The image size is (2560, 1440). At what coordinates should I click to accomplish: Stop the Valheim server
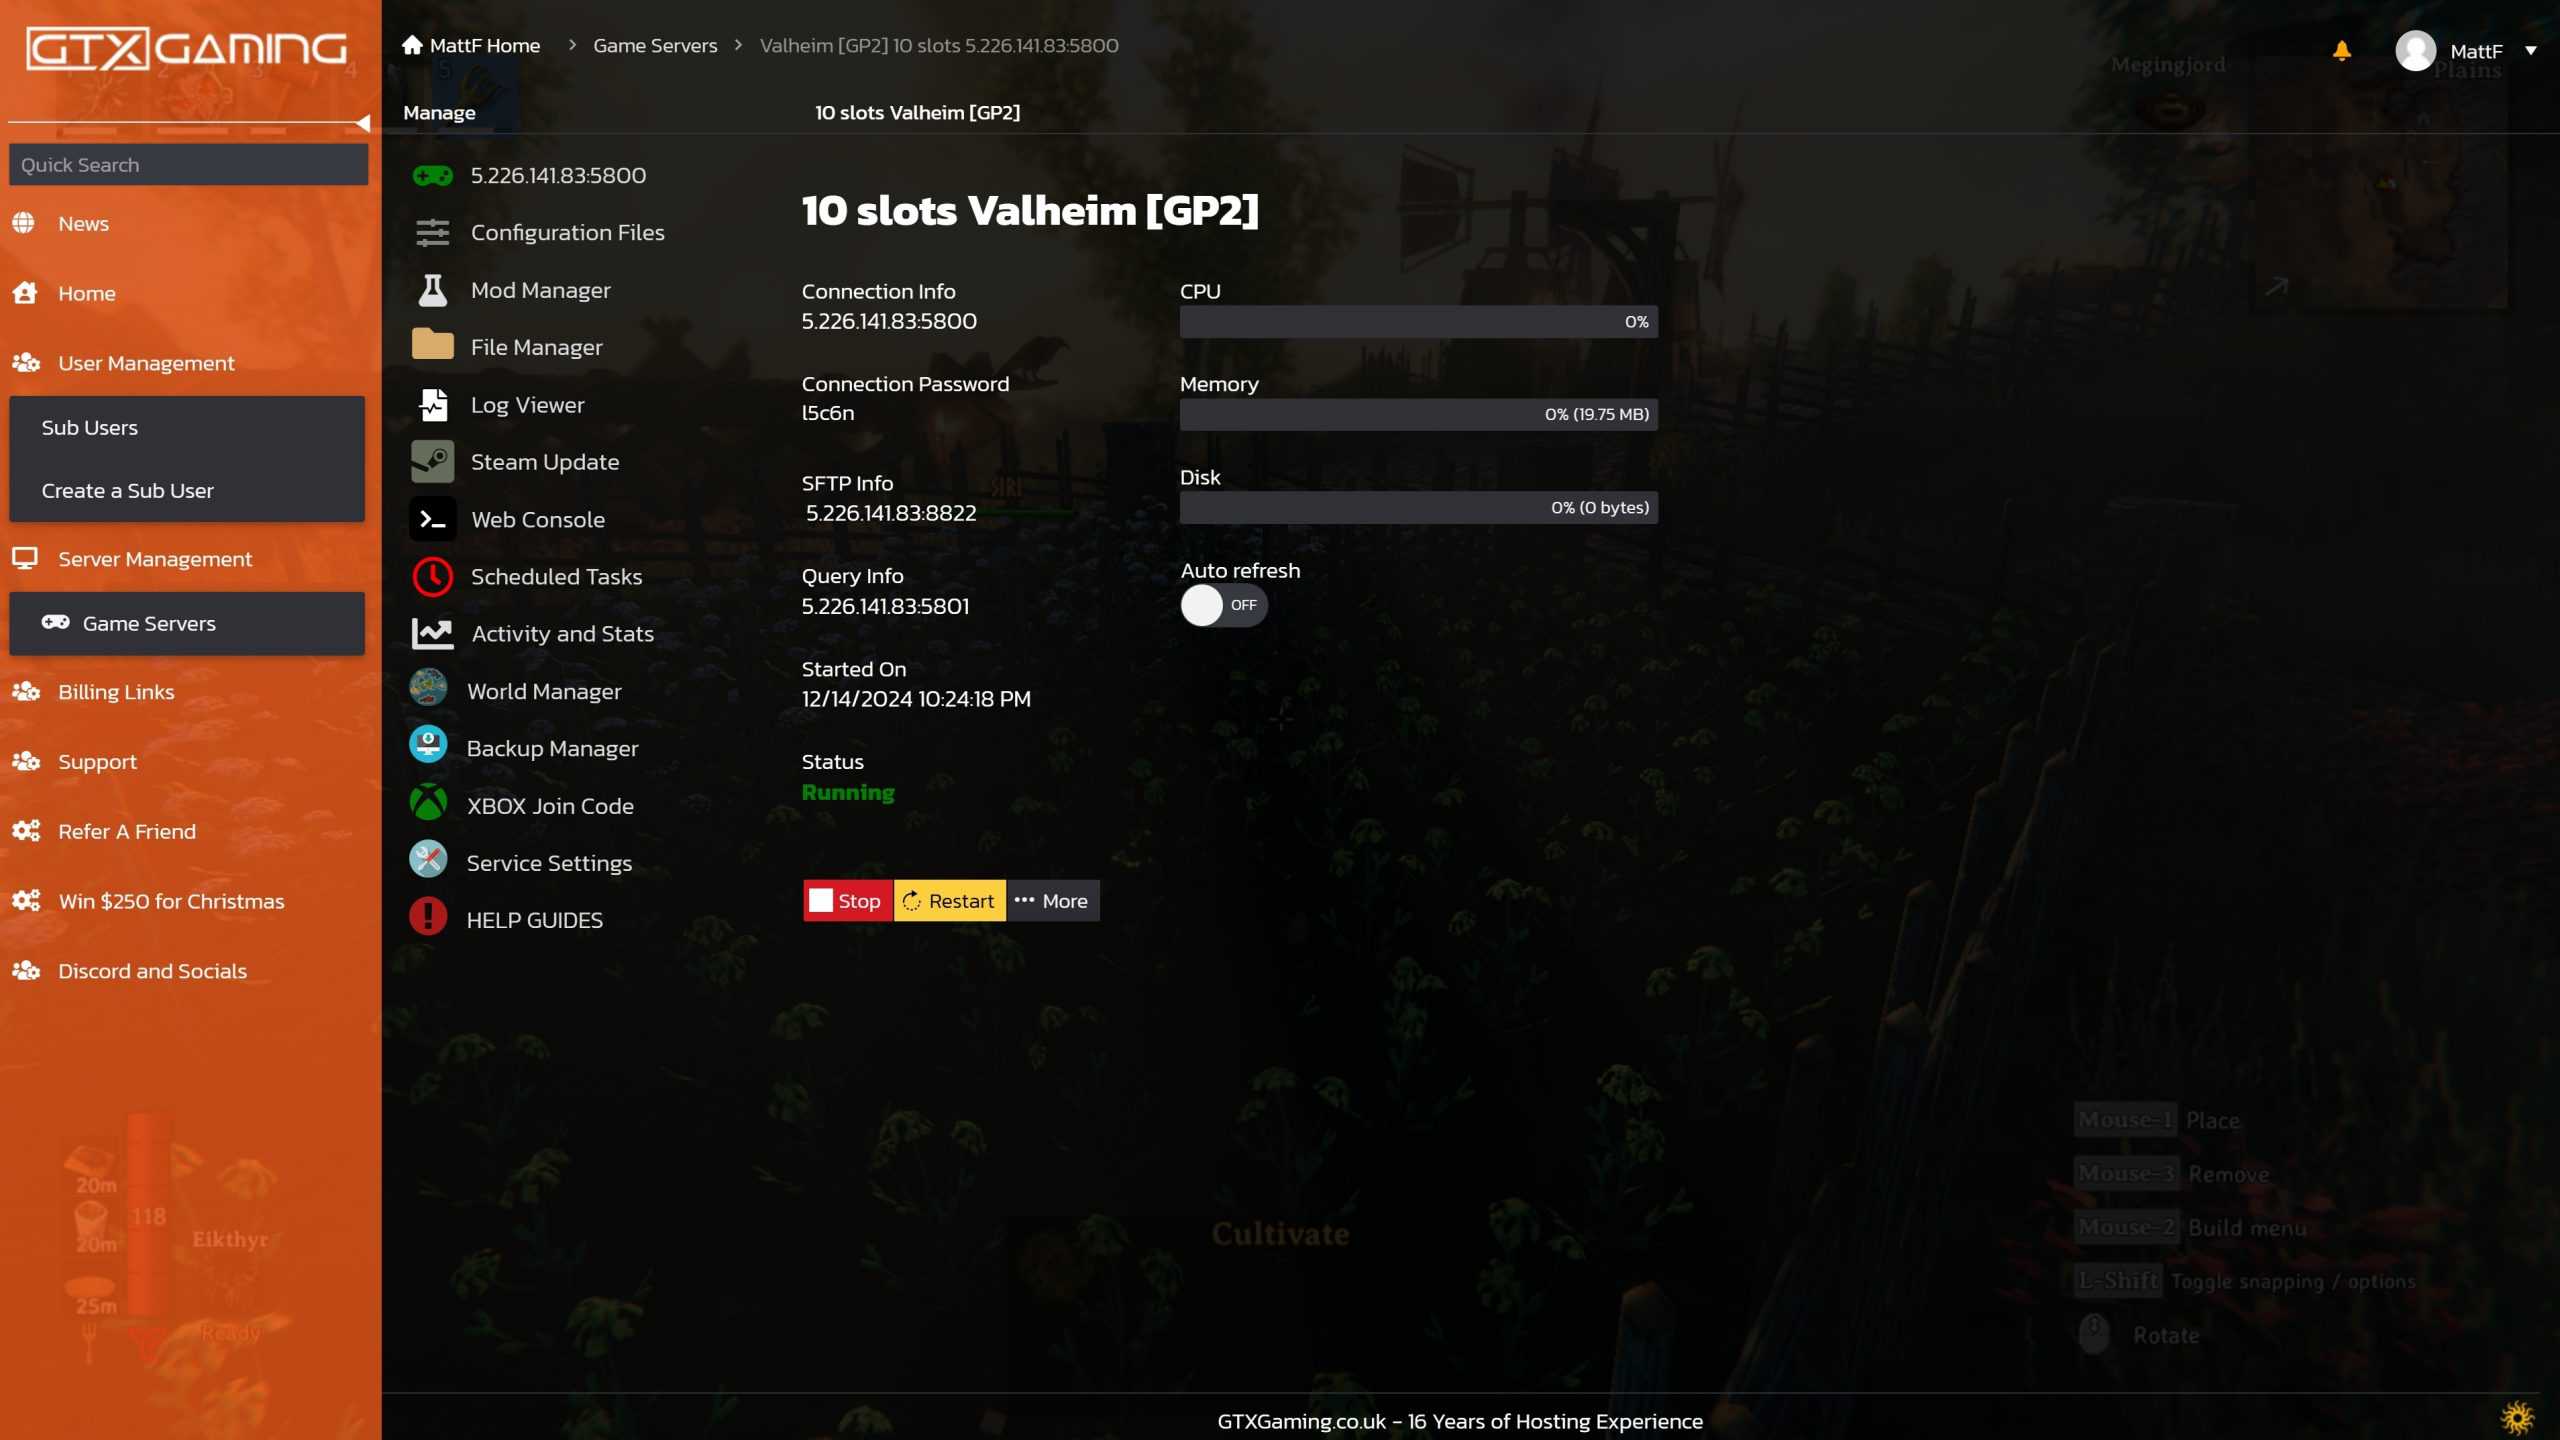click(847, 901)
